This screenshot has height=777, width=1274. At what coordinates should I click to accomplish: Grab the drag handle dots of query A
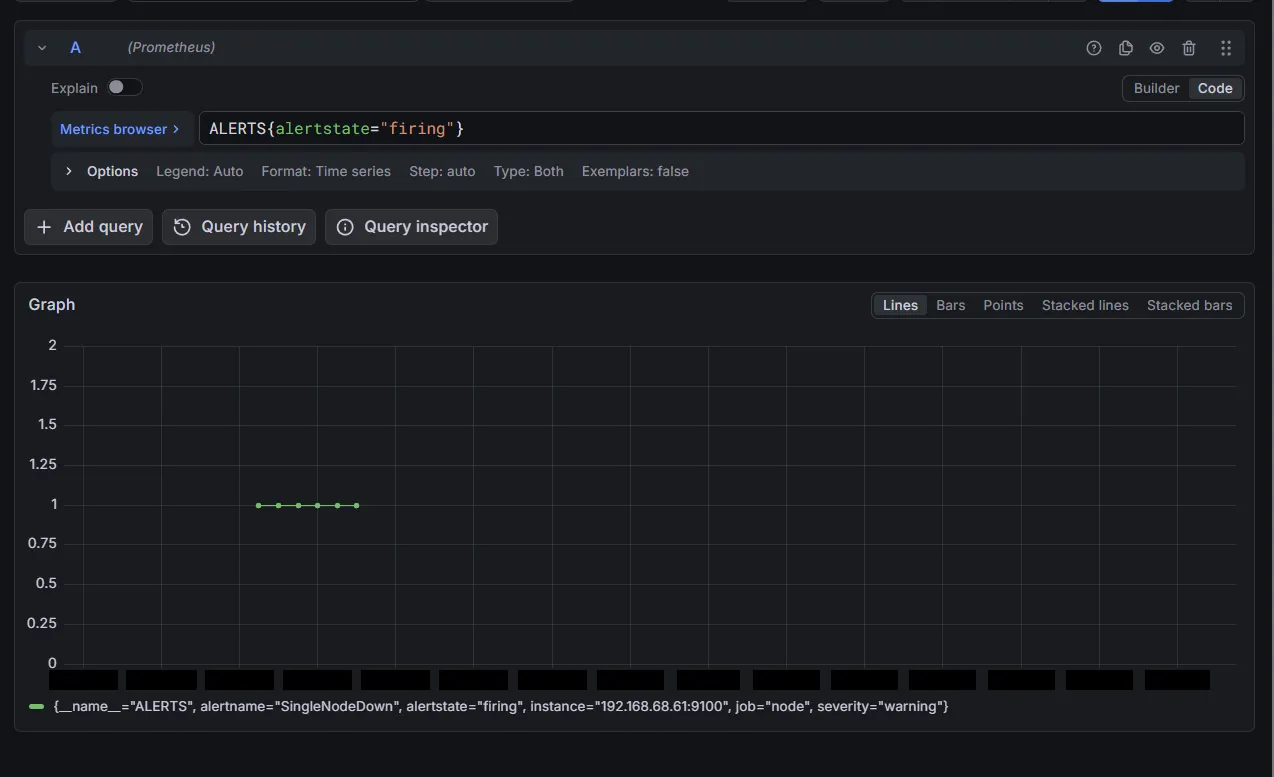tap(1226, 48)
